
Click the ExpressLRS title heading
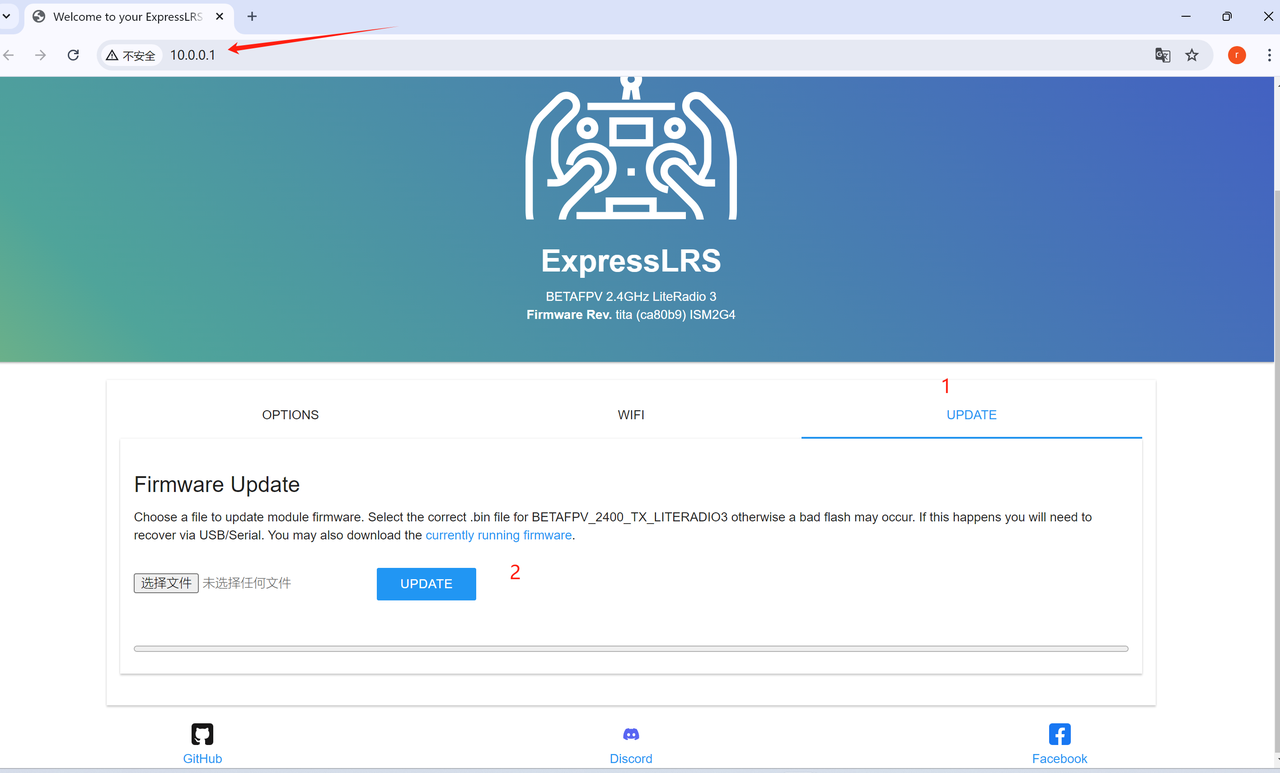click(631, 261)
